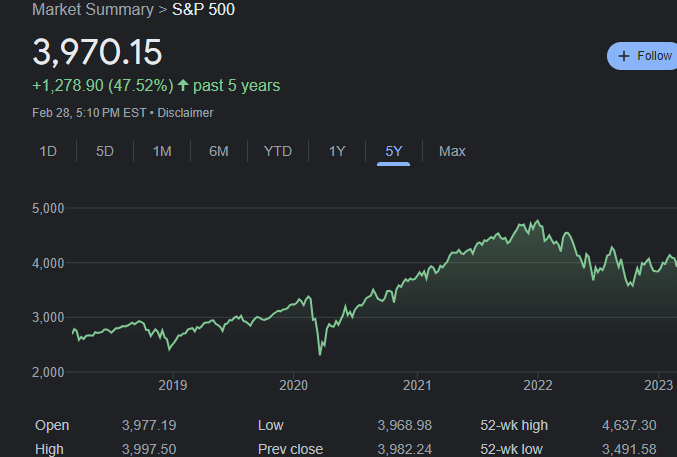Screen dimensions: 677x457
Task: Click the 52-wk low value 3,491.58
Action: pos(629,449)
